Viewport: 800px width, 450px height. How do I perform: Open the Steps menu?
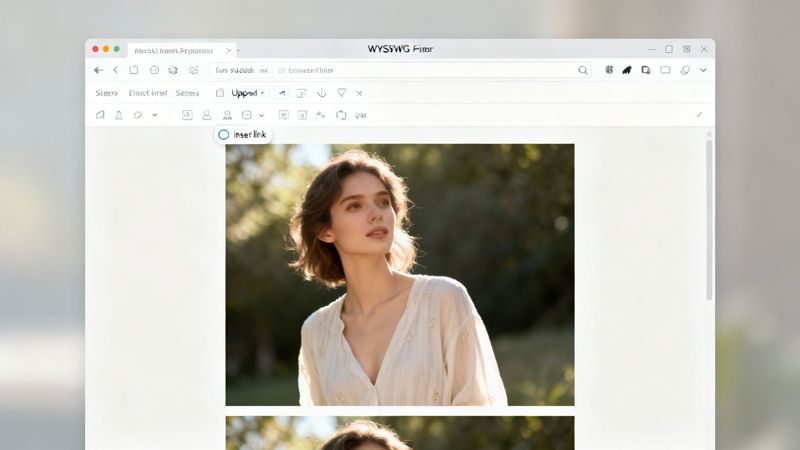point(107,93)
